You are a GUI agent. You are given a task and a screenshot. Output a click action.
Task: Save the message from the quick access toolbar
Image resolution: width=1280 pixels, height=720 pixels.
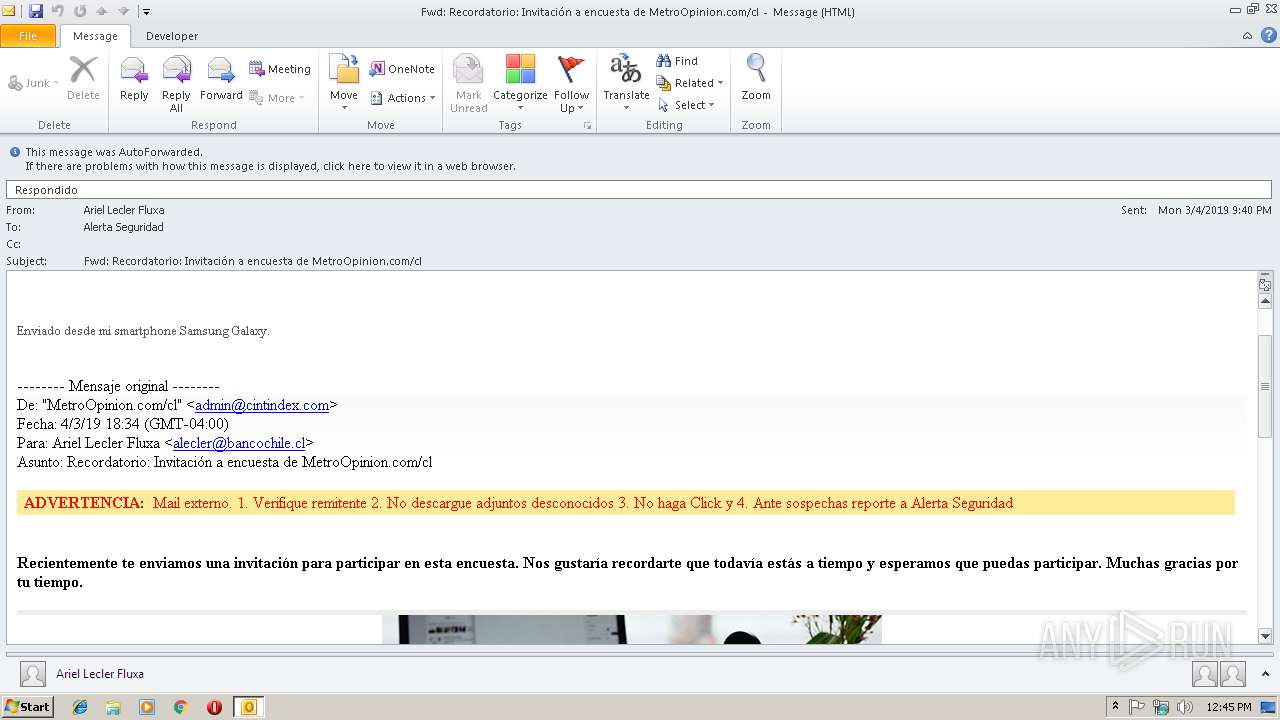coord(36,11)
